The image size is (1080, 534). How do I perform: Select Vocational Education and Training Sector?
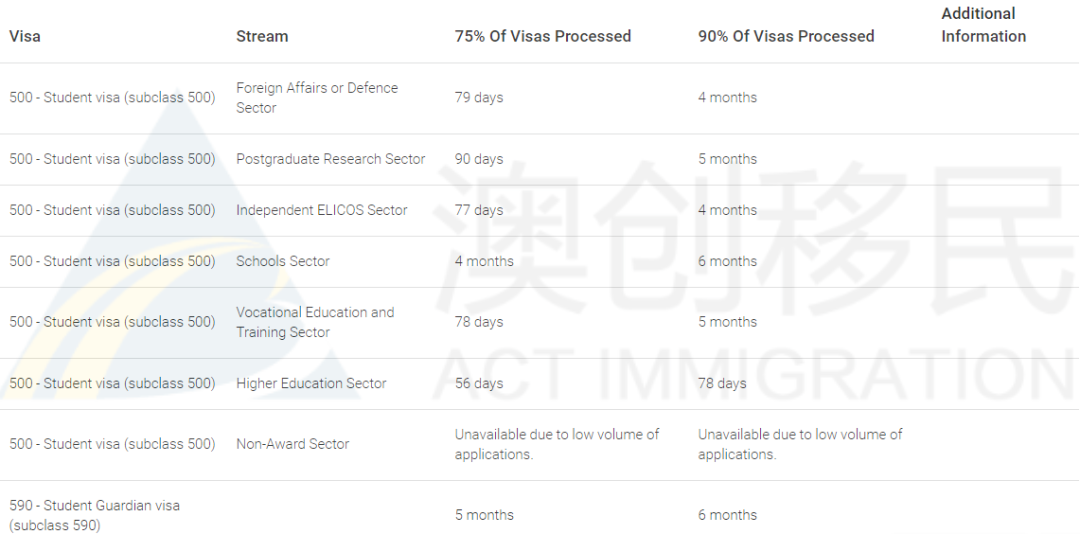click(x=315, y=322)
